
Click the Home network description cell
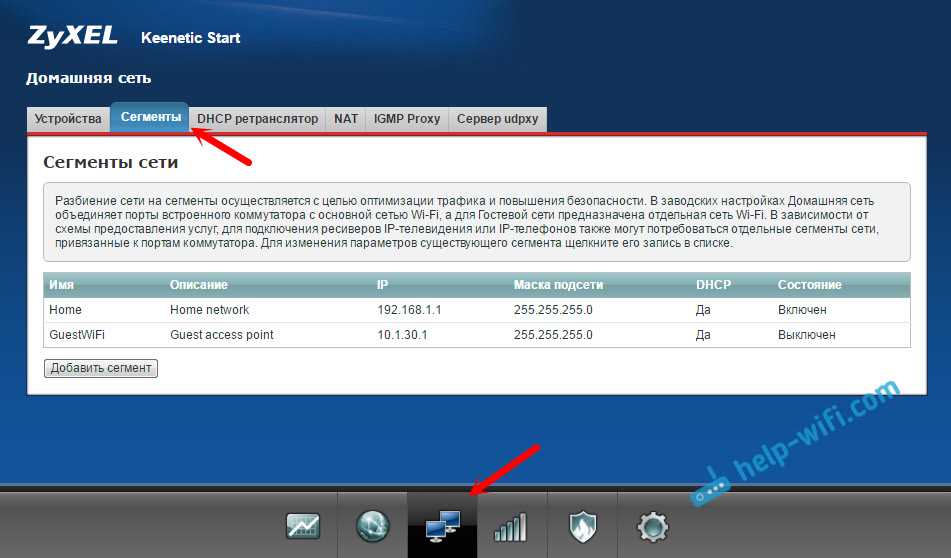click(209, 310)
